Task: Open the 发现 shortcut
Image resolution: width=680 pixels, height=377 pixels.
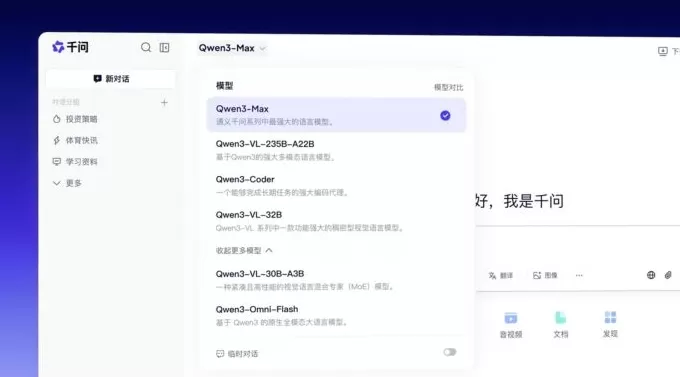Action: (x=610, y=324)
